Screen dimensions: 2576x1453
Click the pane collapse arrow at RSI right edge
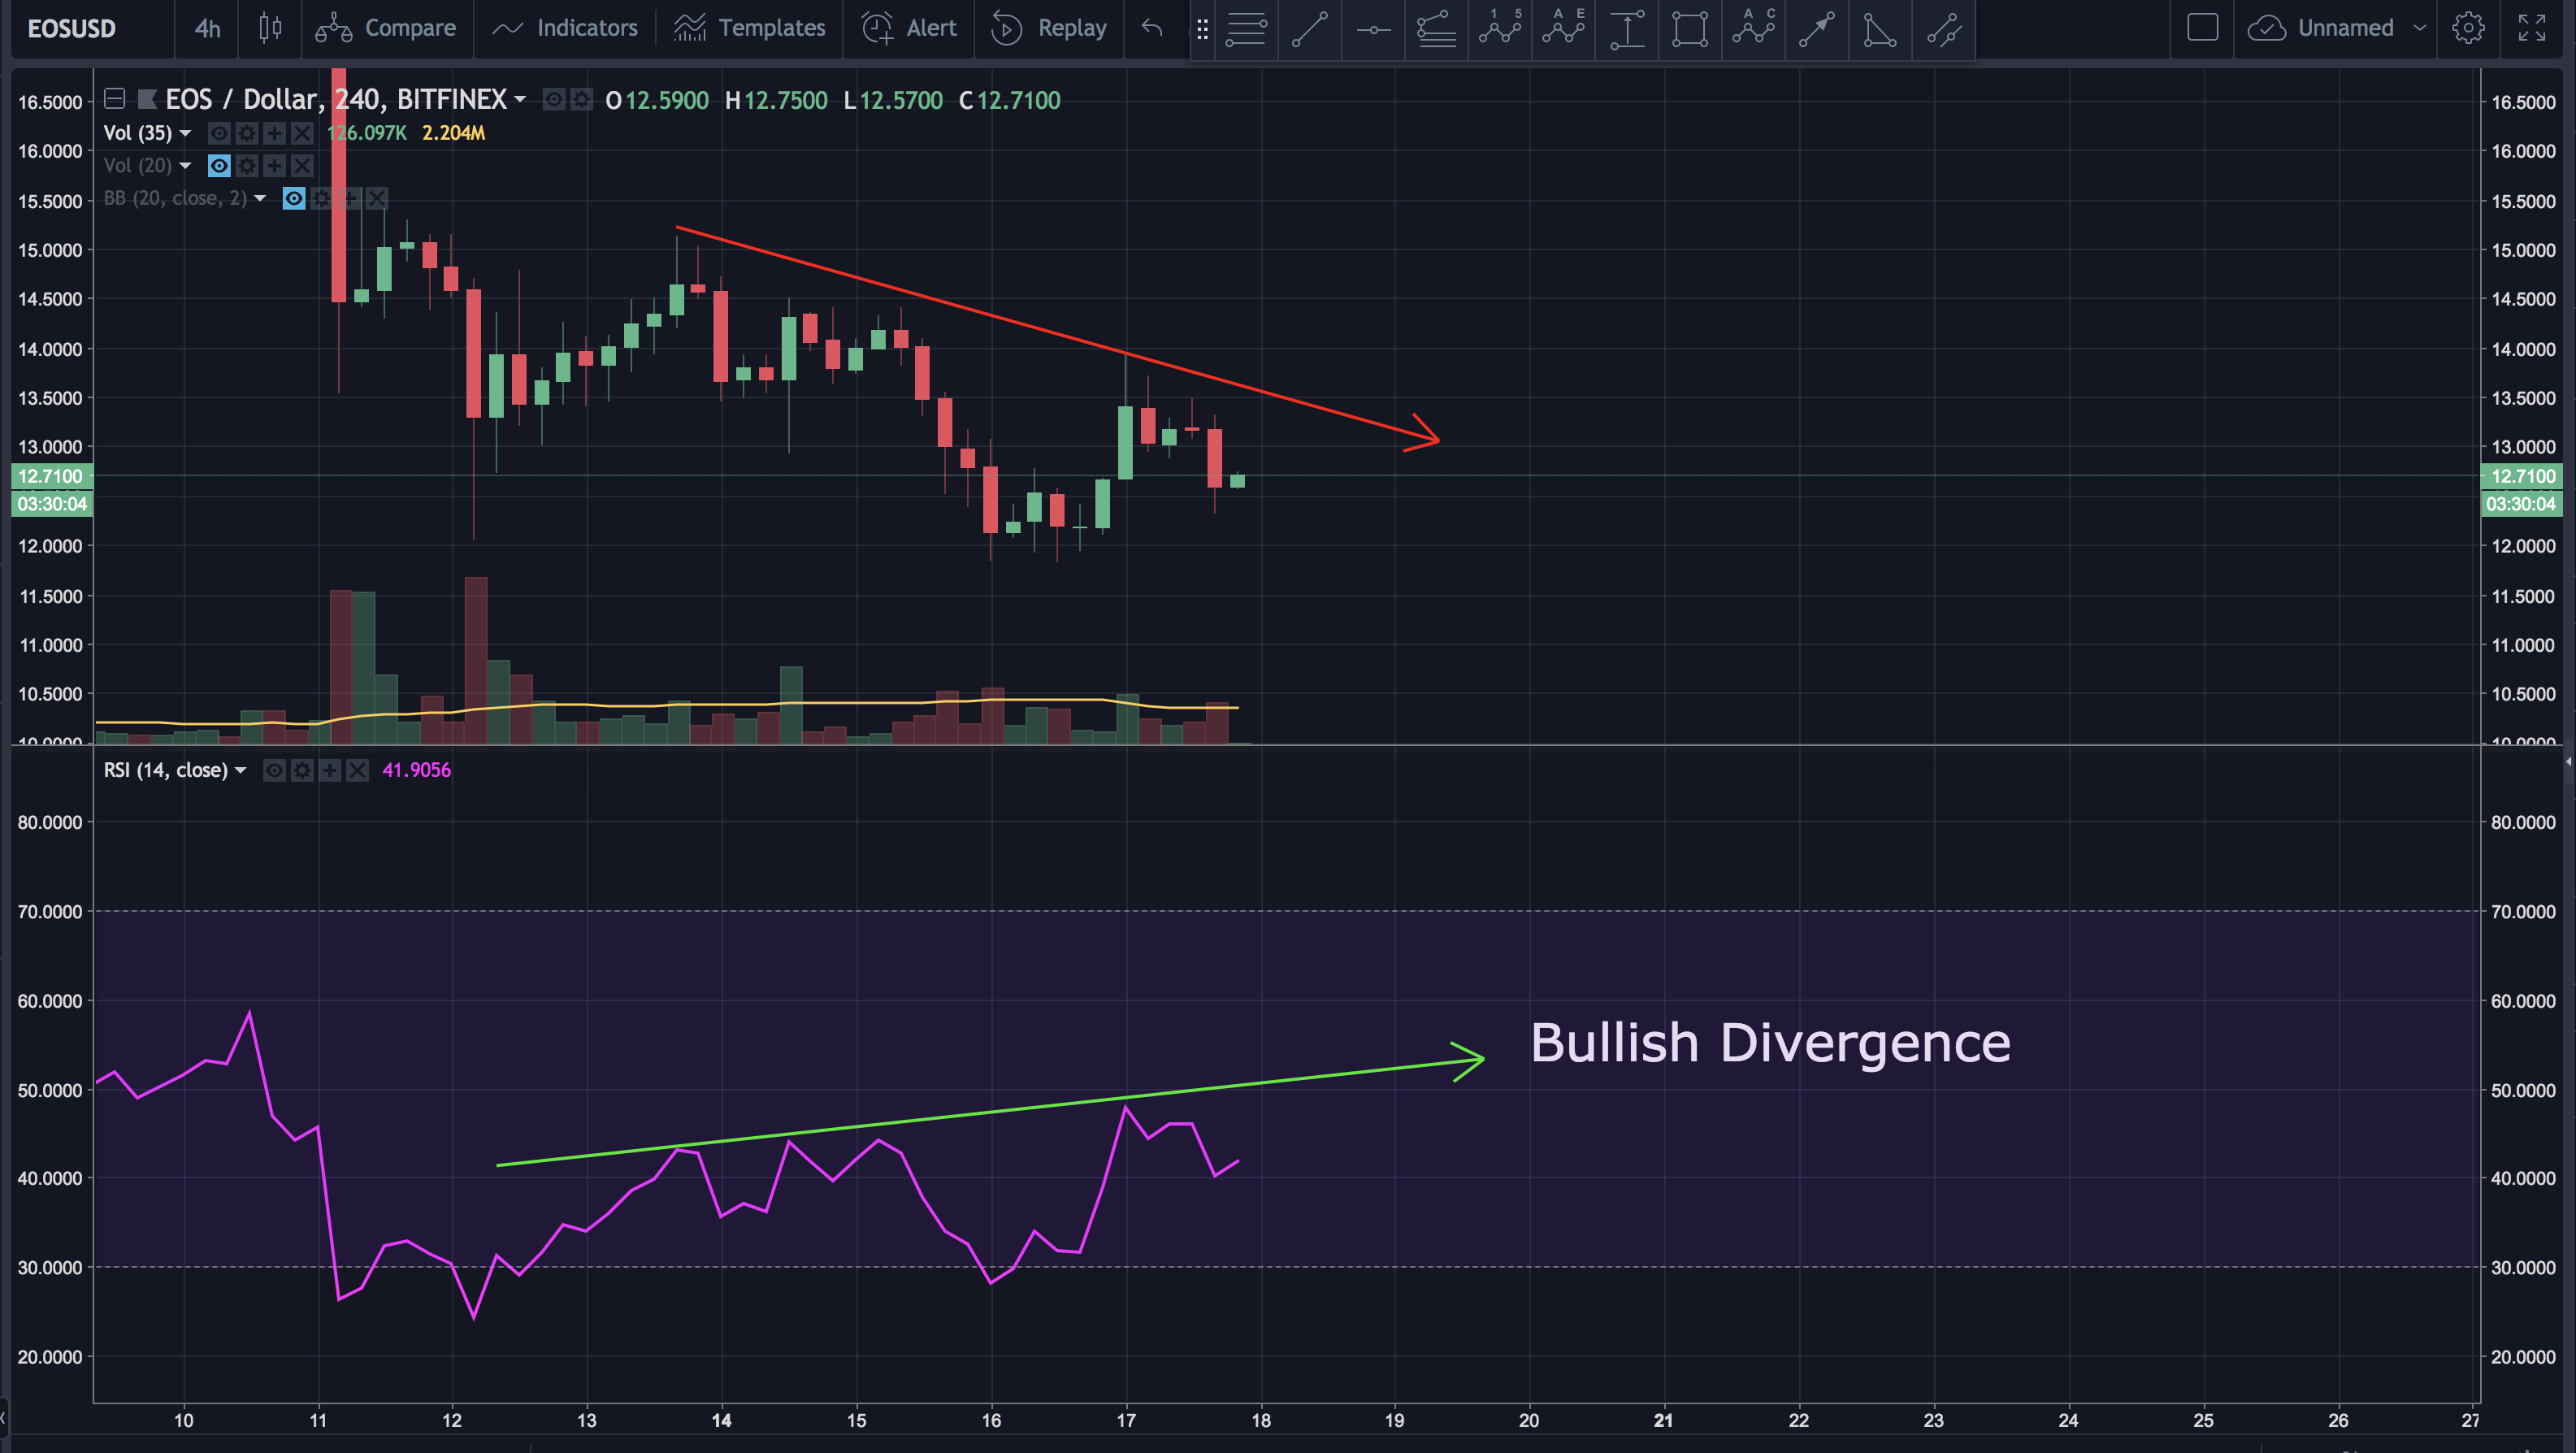pos(2568,762)
